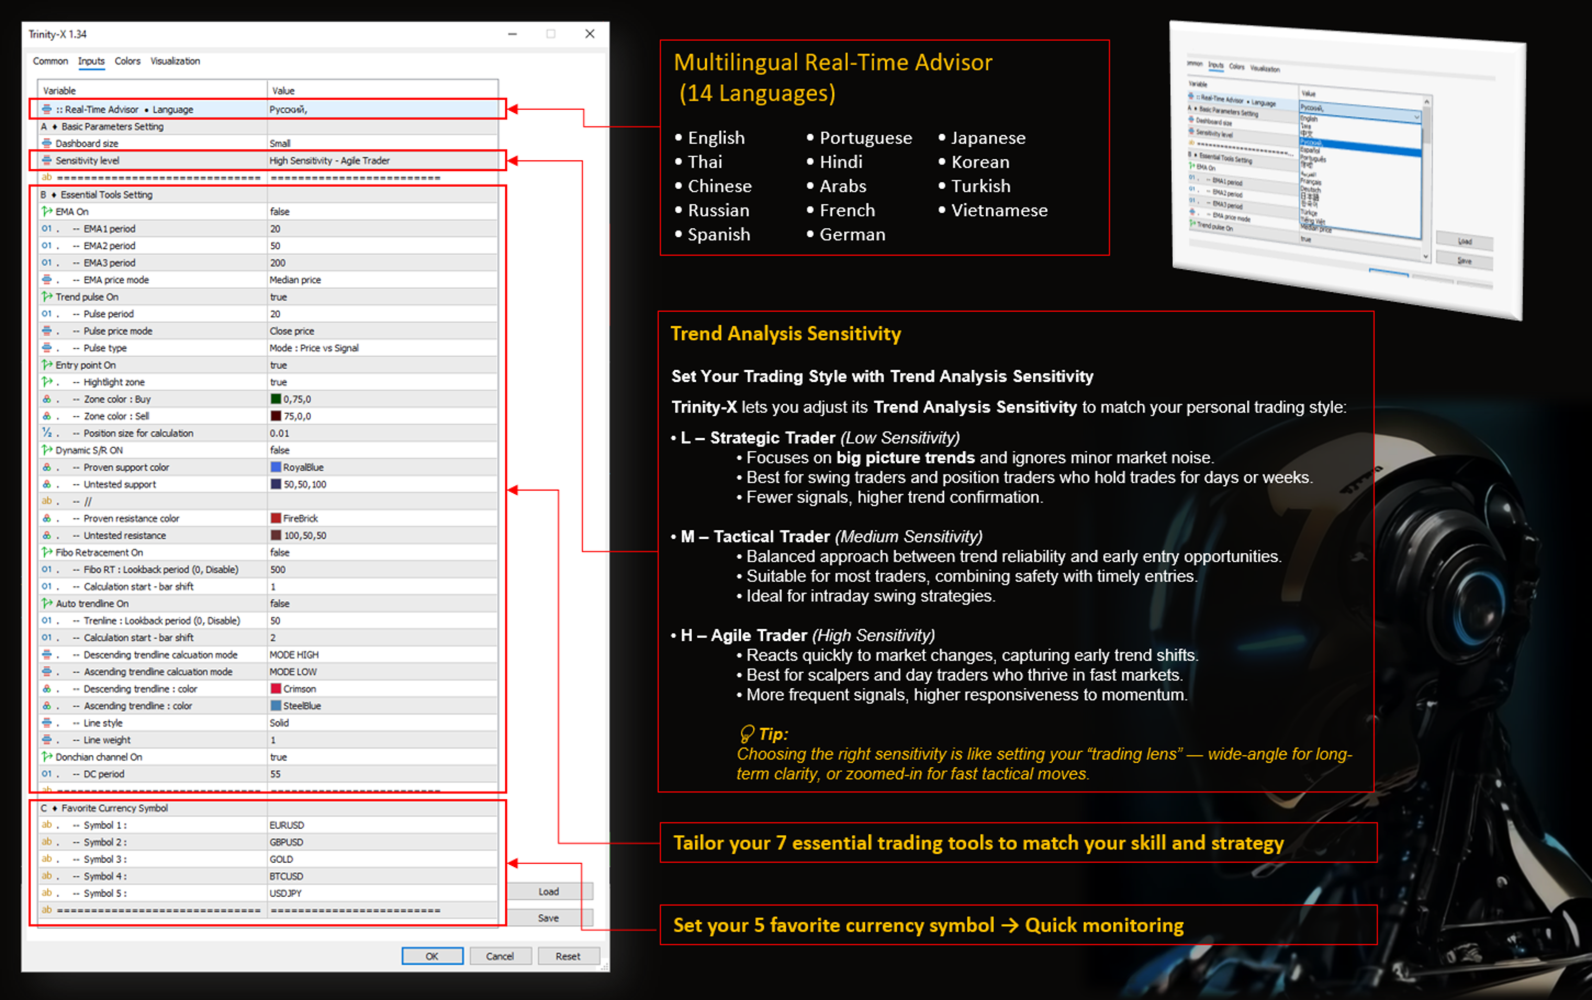
Task: Click the Entry point On boolean icon
Action: [x=47, y=365]
